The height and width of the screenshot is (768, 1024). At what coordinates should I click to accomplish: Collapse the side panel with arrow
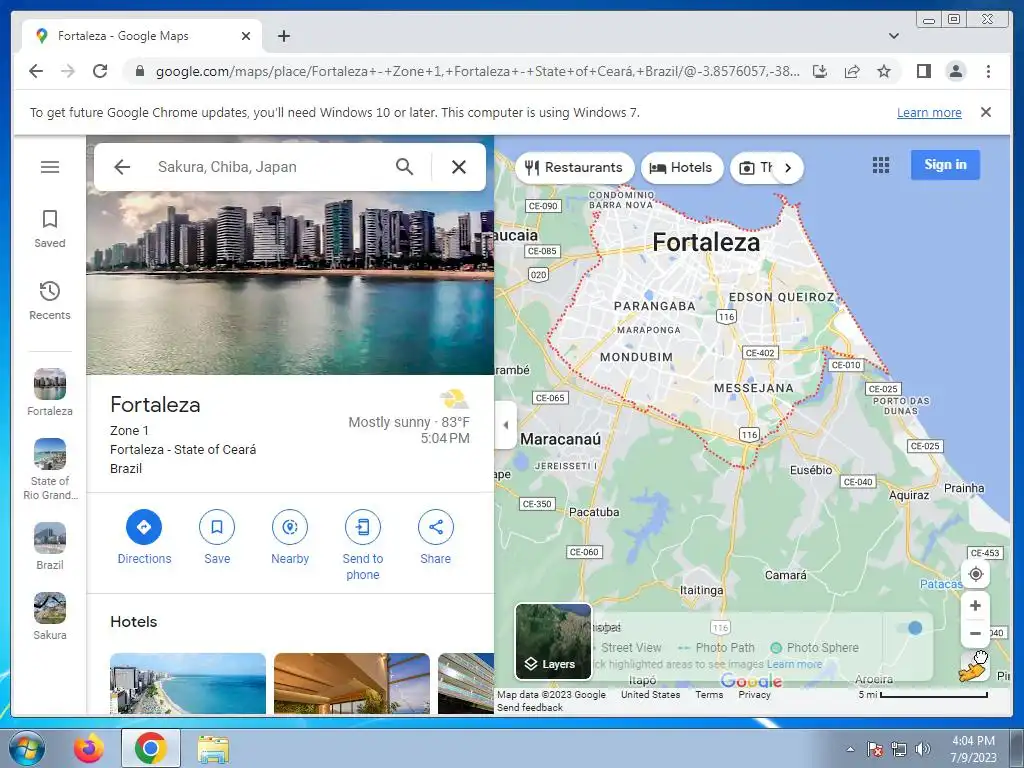505,425
